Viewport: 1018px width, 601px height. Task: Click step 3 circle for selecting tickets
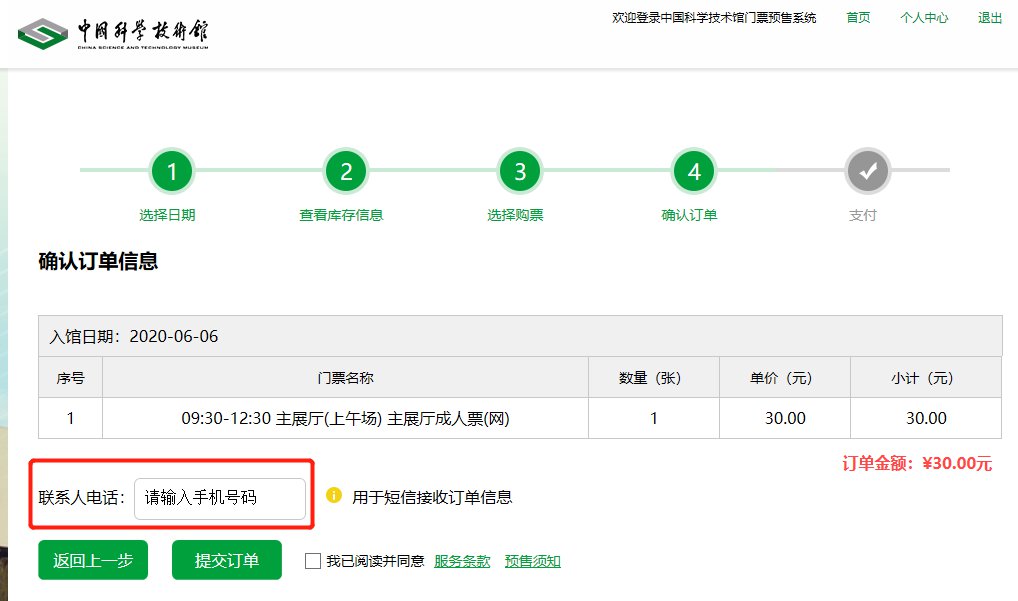tap(520, 172)
